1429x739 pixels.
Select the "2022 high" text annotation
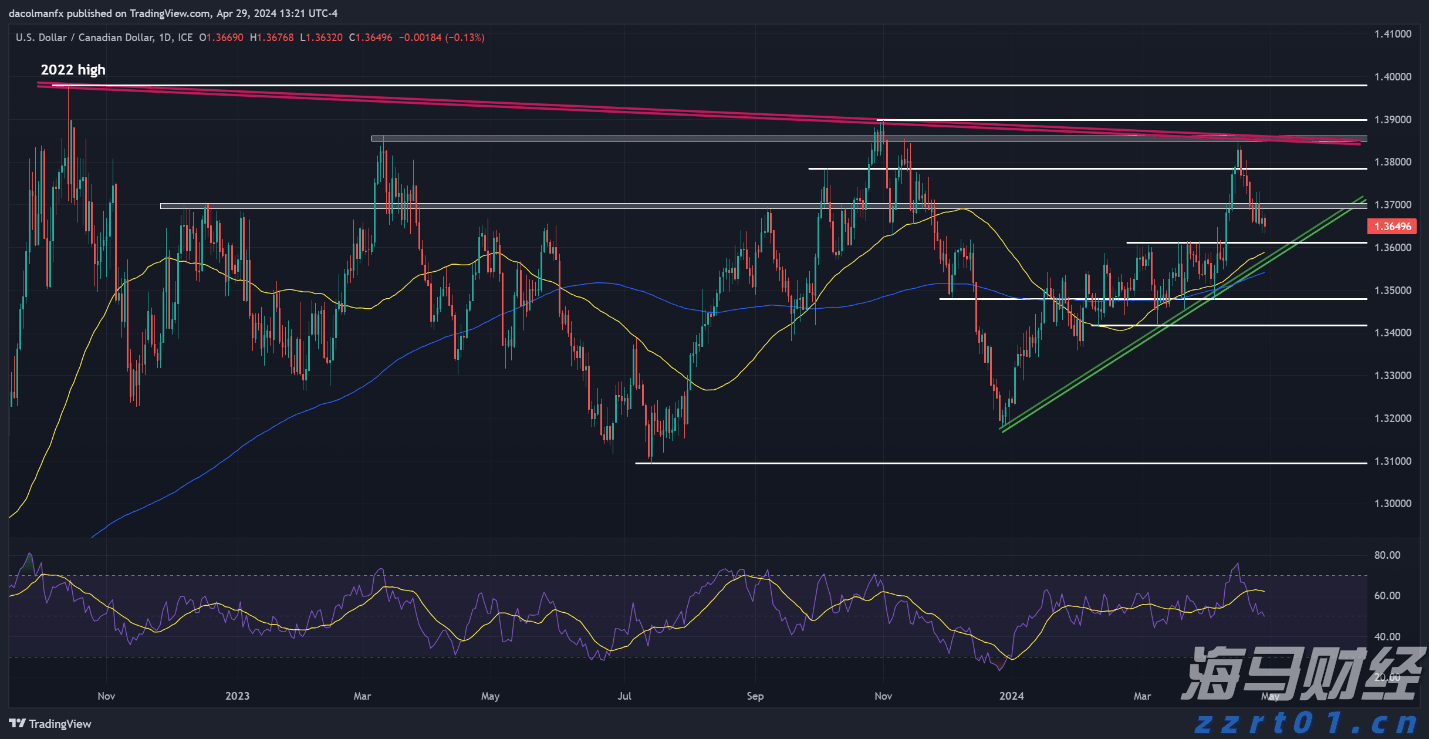tap(72, 70)
